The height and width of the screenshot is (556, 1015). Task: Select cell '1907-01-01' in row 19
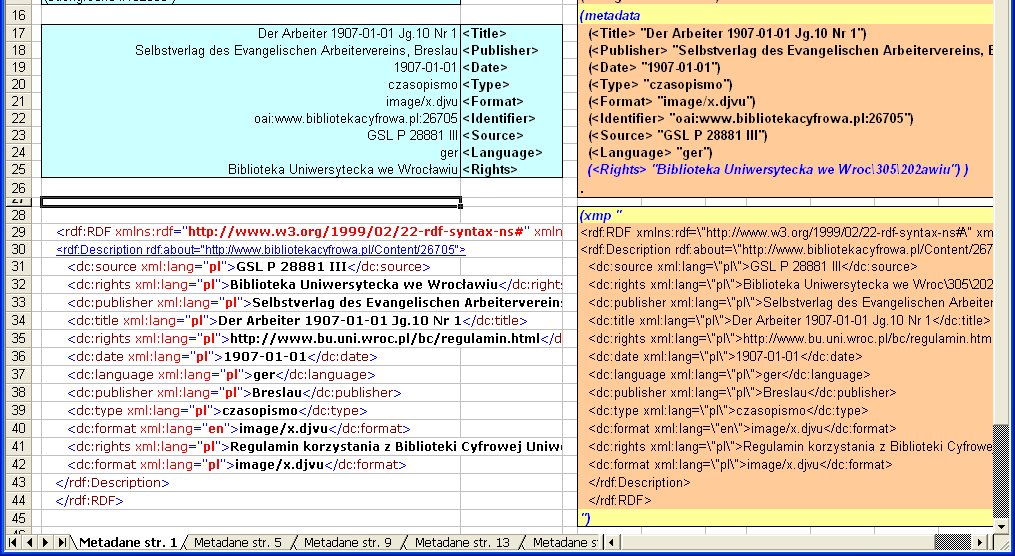click(251, 67)
